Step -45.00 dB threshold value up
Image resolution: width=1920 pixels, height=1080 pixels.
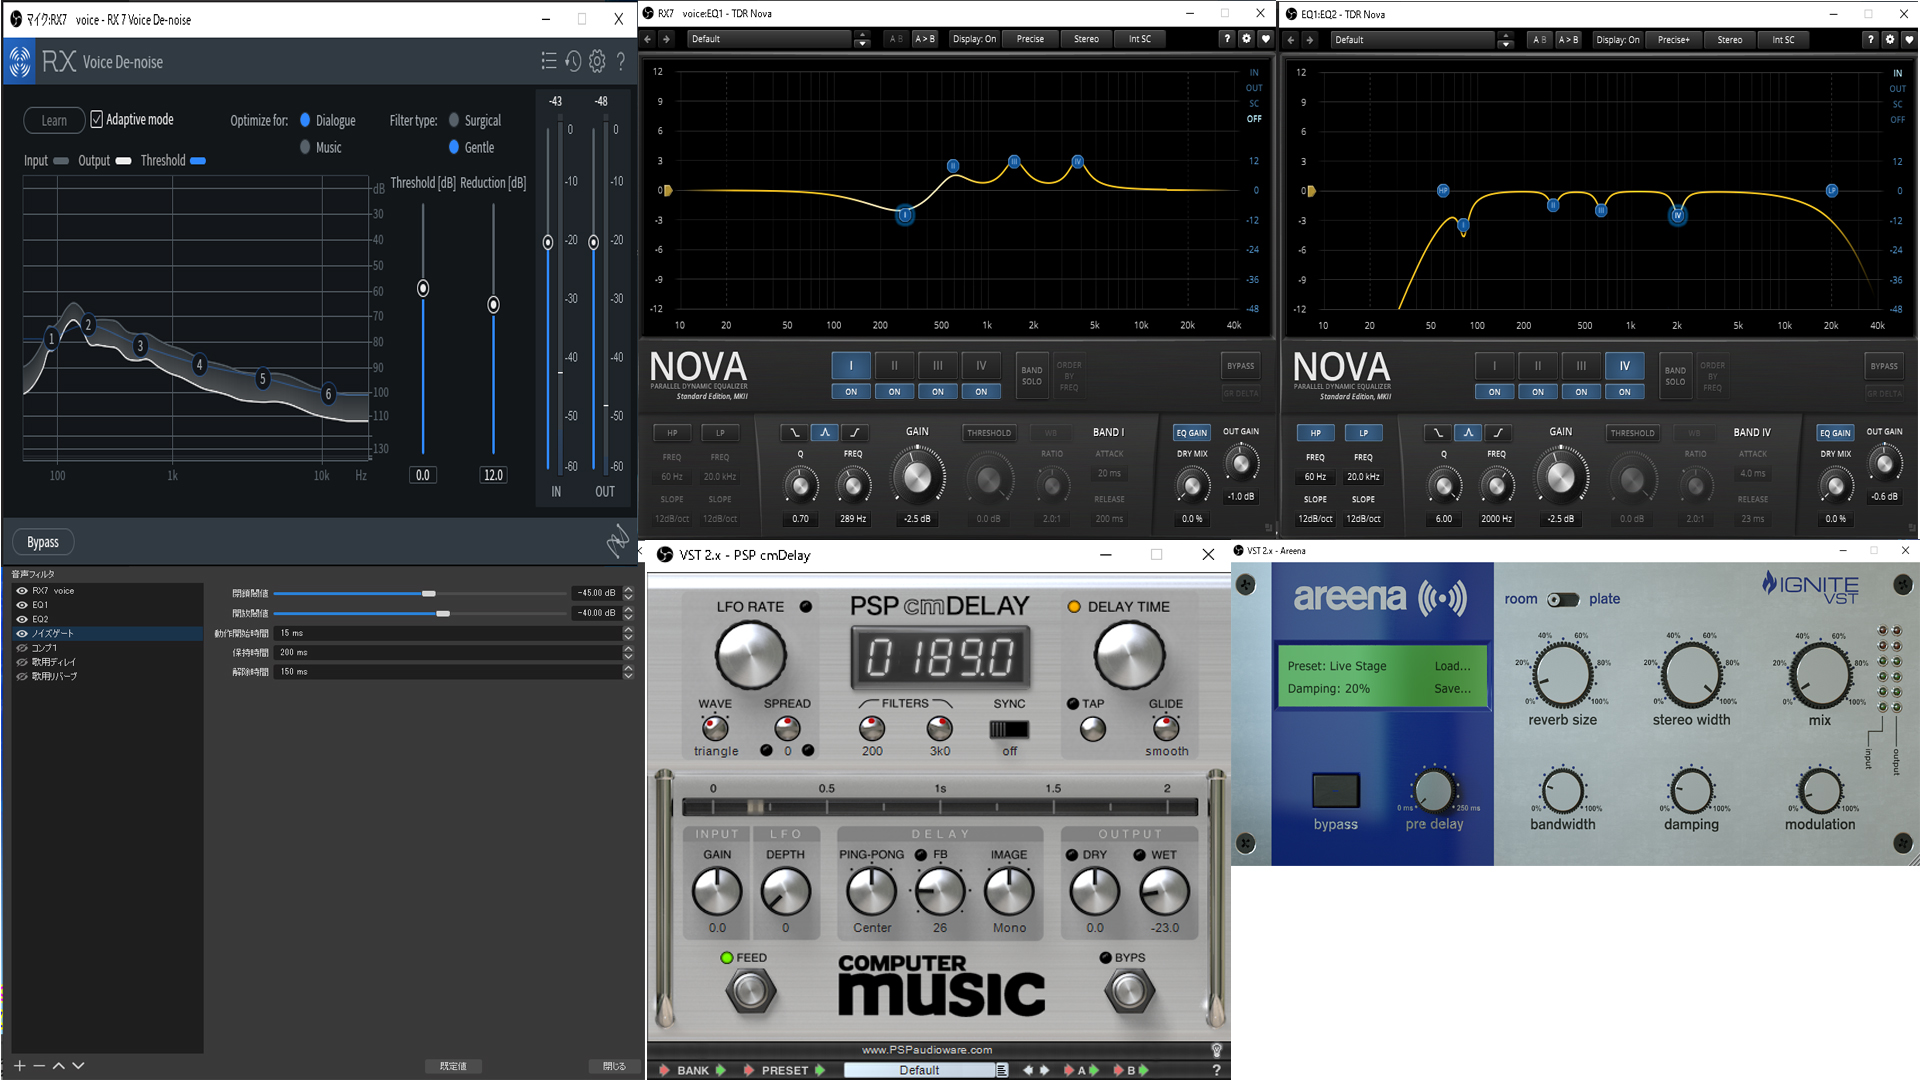point(628,589)
